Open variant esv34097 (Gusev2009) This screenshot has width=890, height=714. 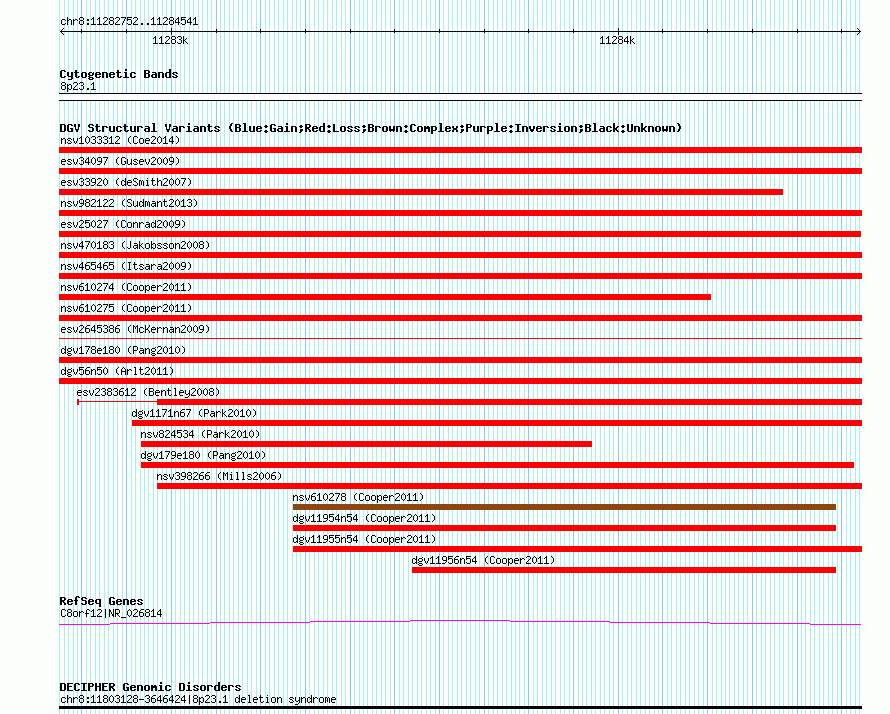(120, 161)
